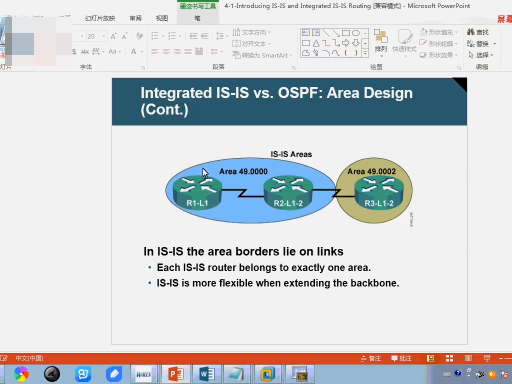Click the distributed alignment icon
Viewport: 512px width, 384px height.
(199, 51)
